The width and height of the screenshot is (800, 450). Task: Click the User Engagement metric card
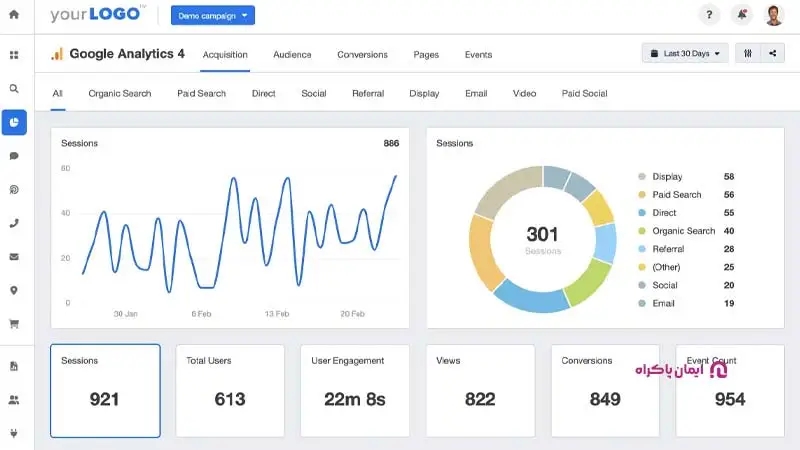[355, 390]
